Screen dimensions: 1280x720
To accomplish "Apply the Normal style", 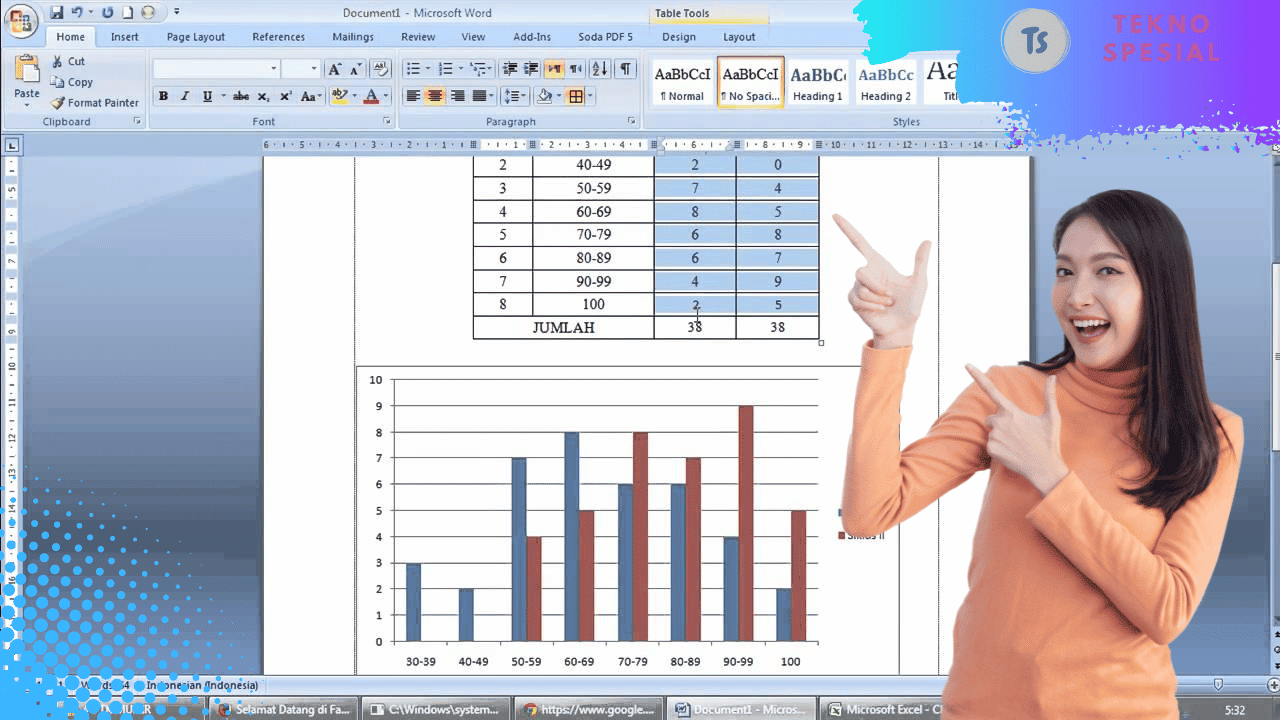I will [682, 81].
